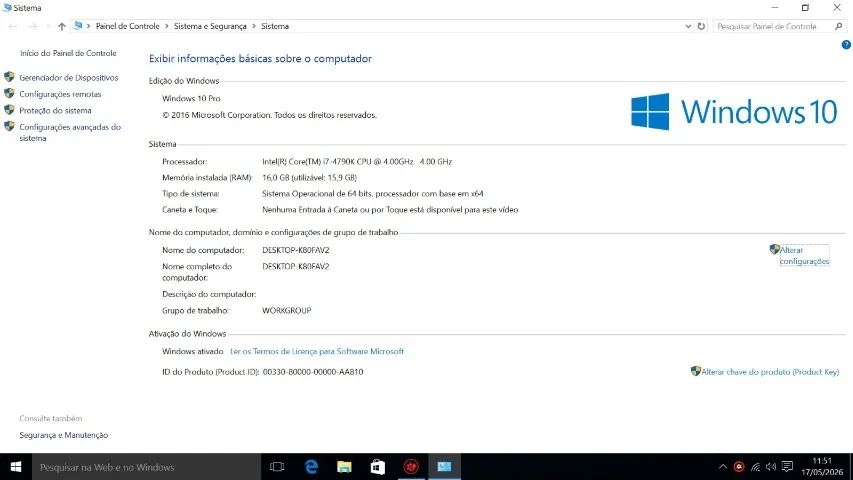Click the back navigation arrow
This screenshot has height=480, width=853.
(x=13, y=26)
